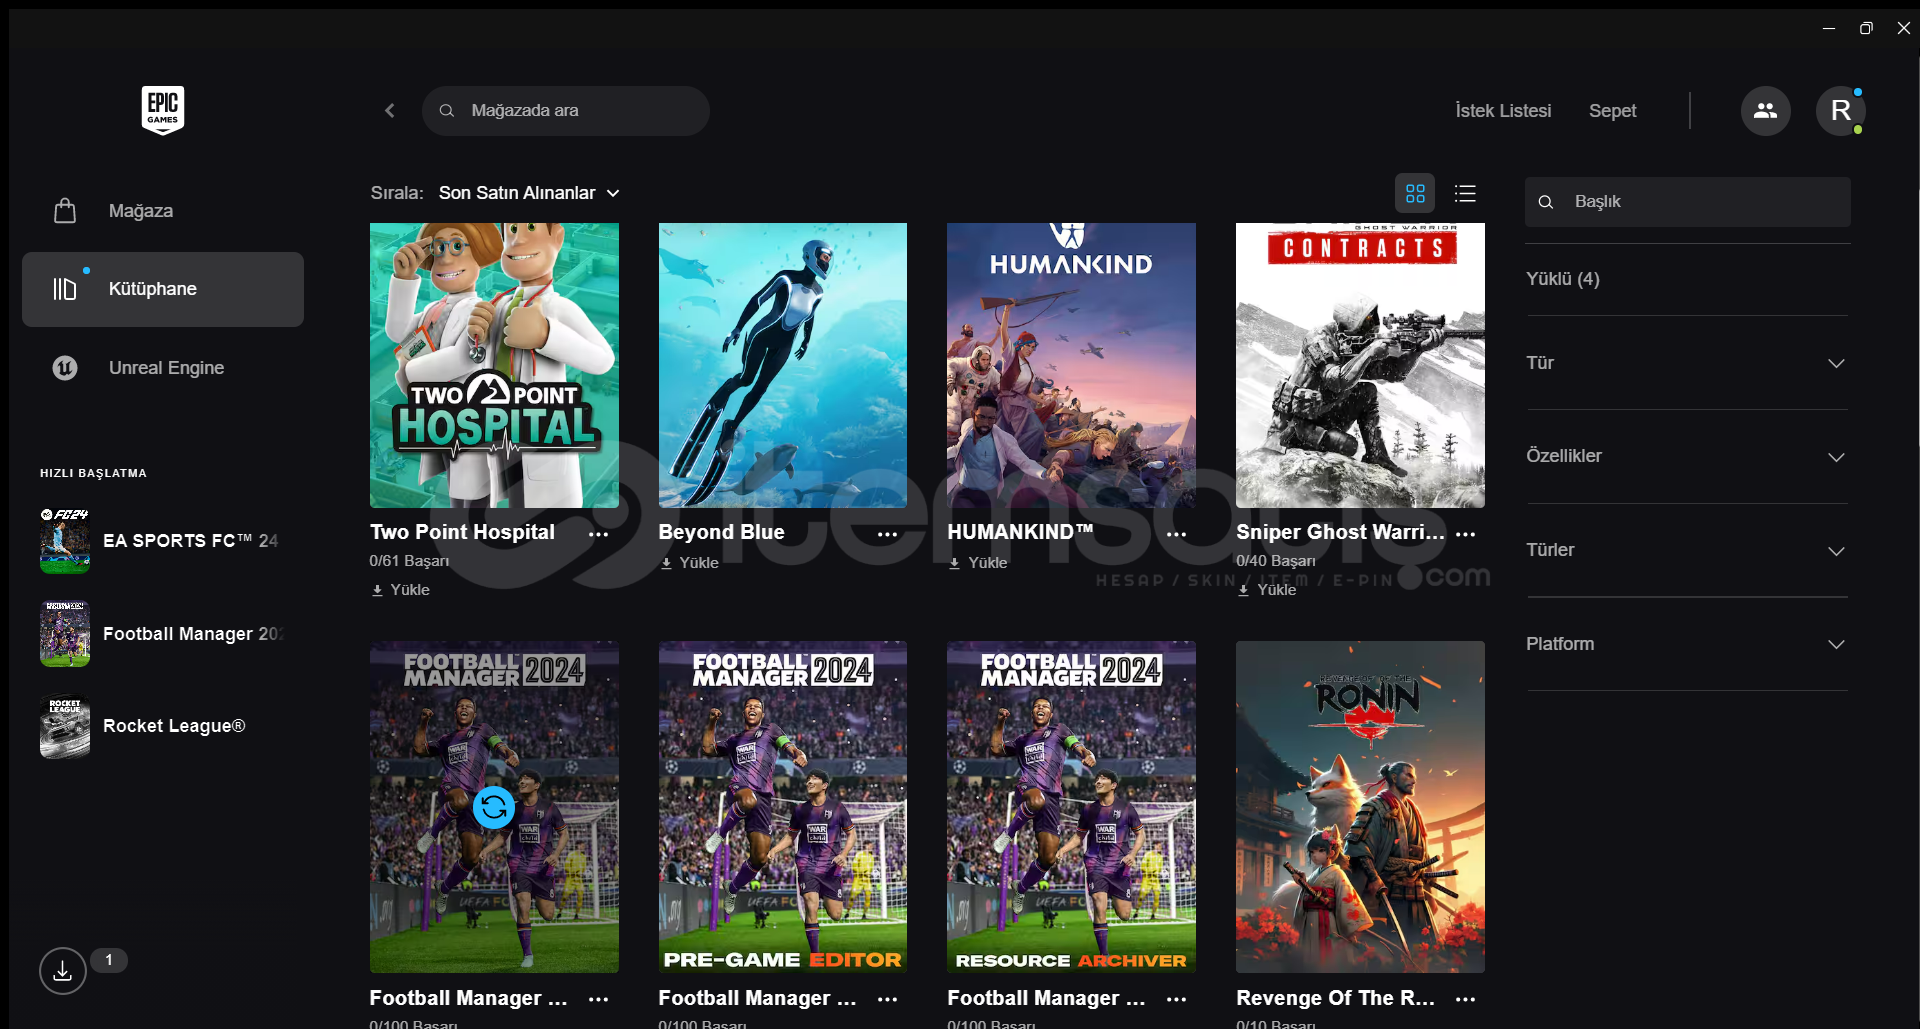
Task: Launch EA SPORTS FC 24 from quick launch
Action: tap(160, 541)
